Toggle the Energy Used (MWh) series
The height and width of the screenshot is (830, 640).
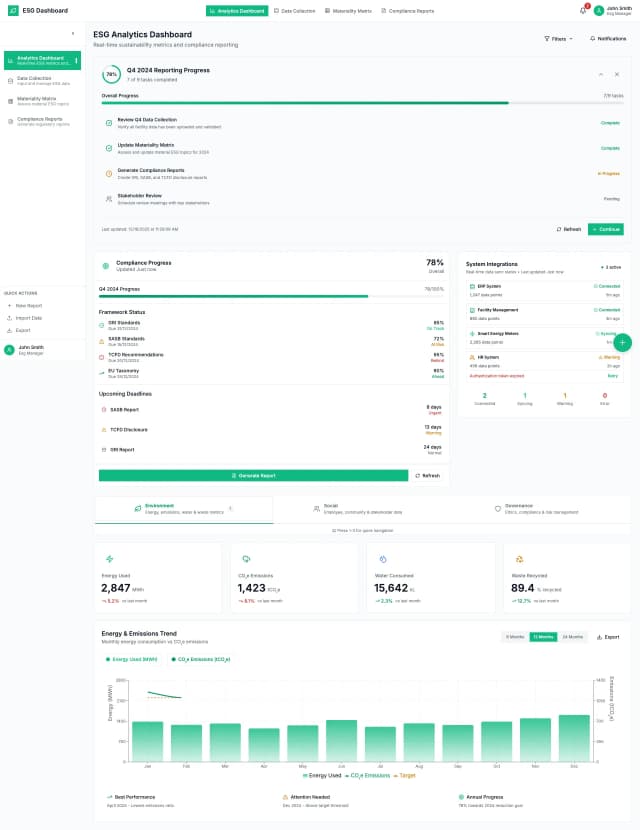[x=130, y=659]
